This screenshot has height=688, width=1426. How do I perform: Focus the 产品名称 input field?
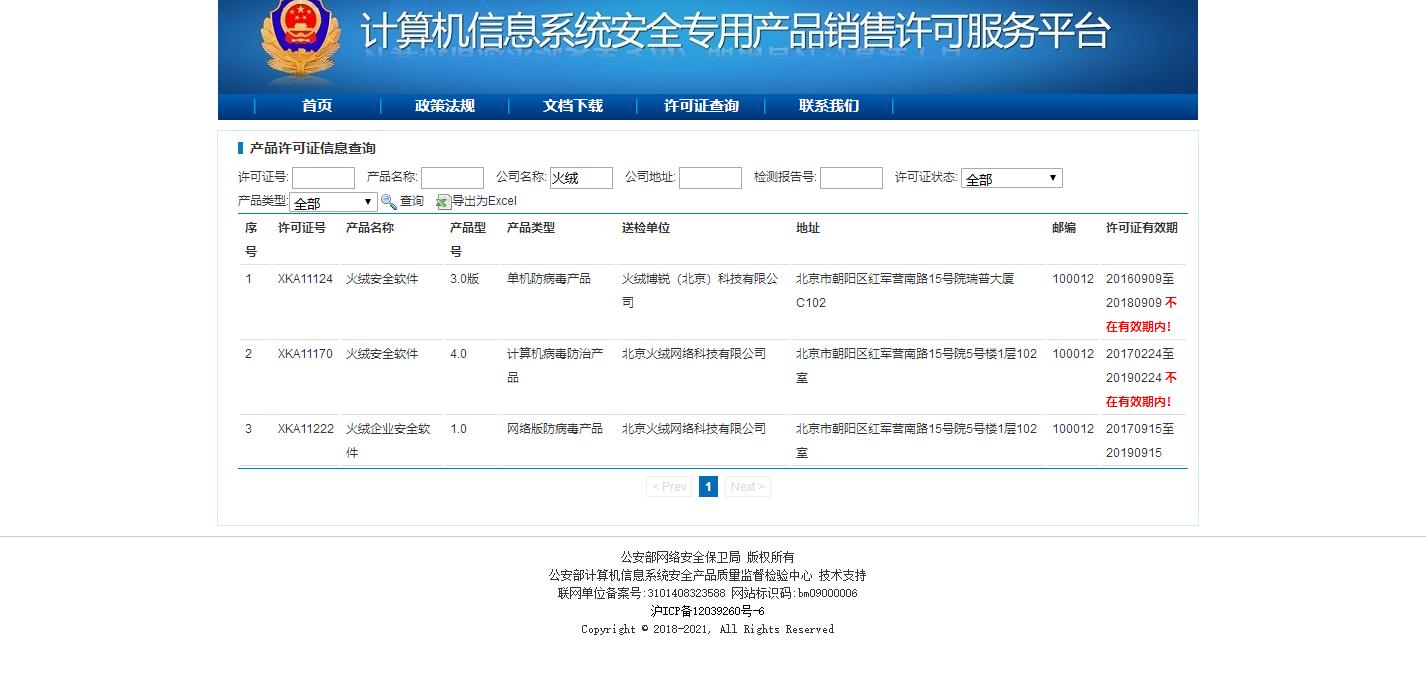[x=452, y=178]
